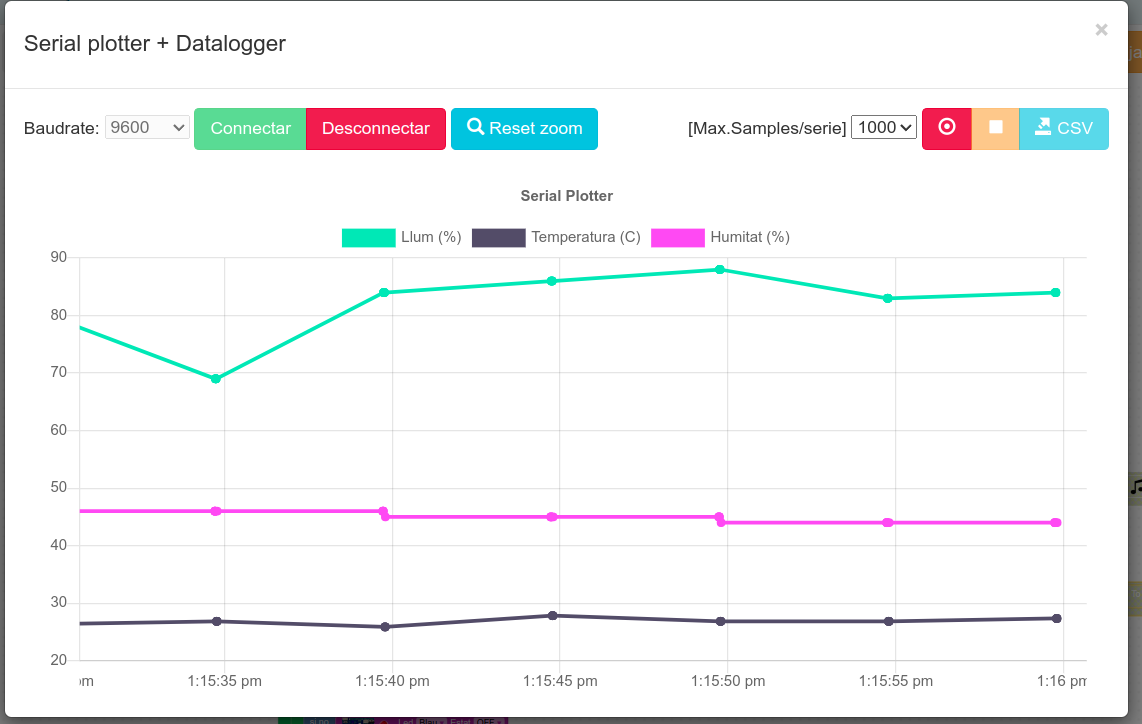The height and width of the screenshot is (724, 1142).
Task: Click the Humitat point near 1:15:35 pm
Action: pyautogui.click(x=216, y=511)
